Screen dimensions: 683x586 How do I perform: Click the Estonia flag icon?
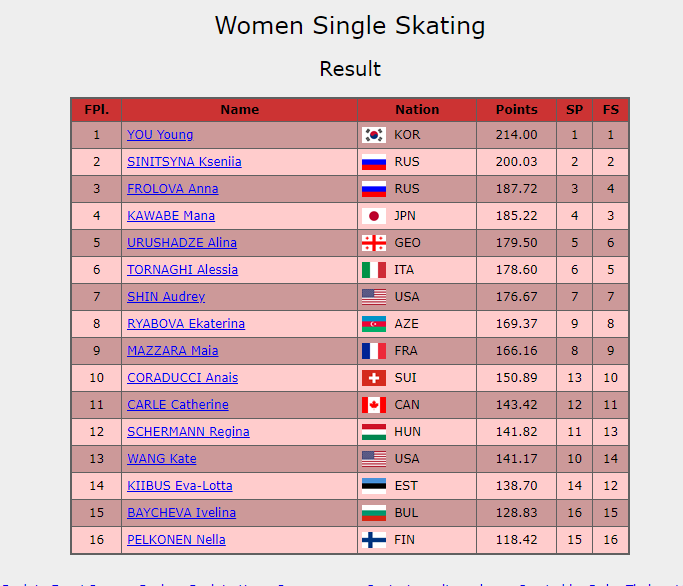374,486
